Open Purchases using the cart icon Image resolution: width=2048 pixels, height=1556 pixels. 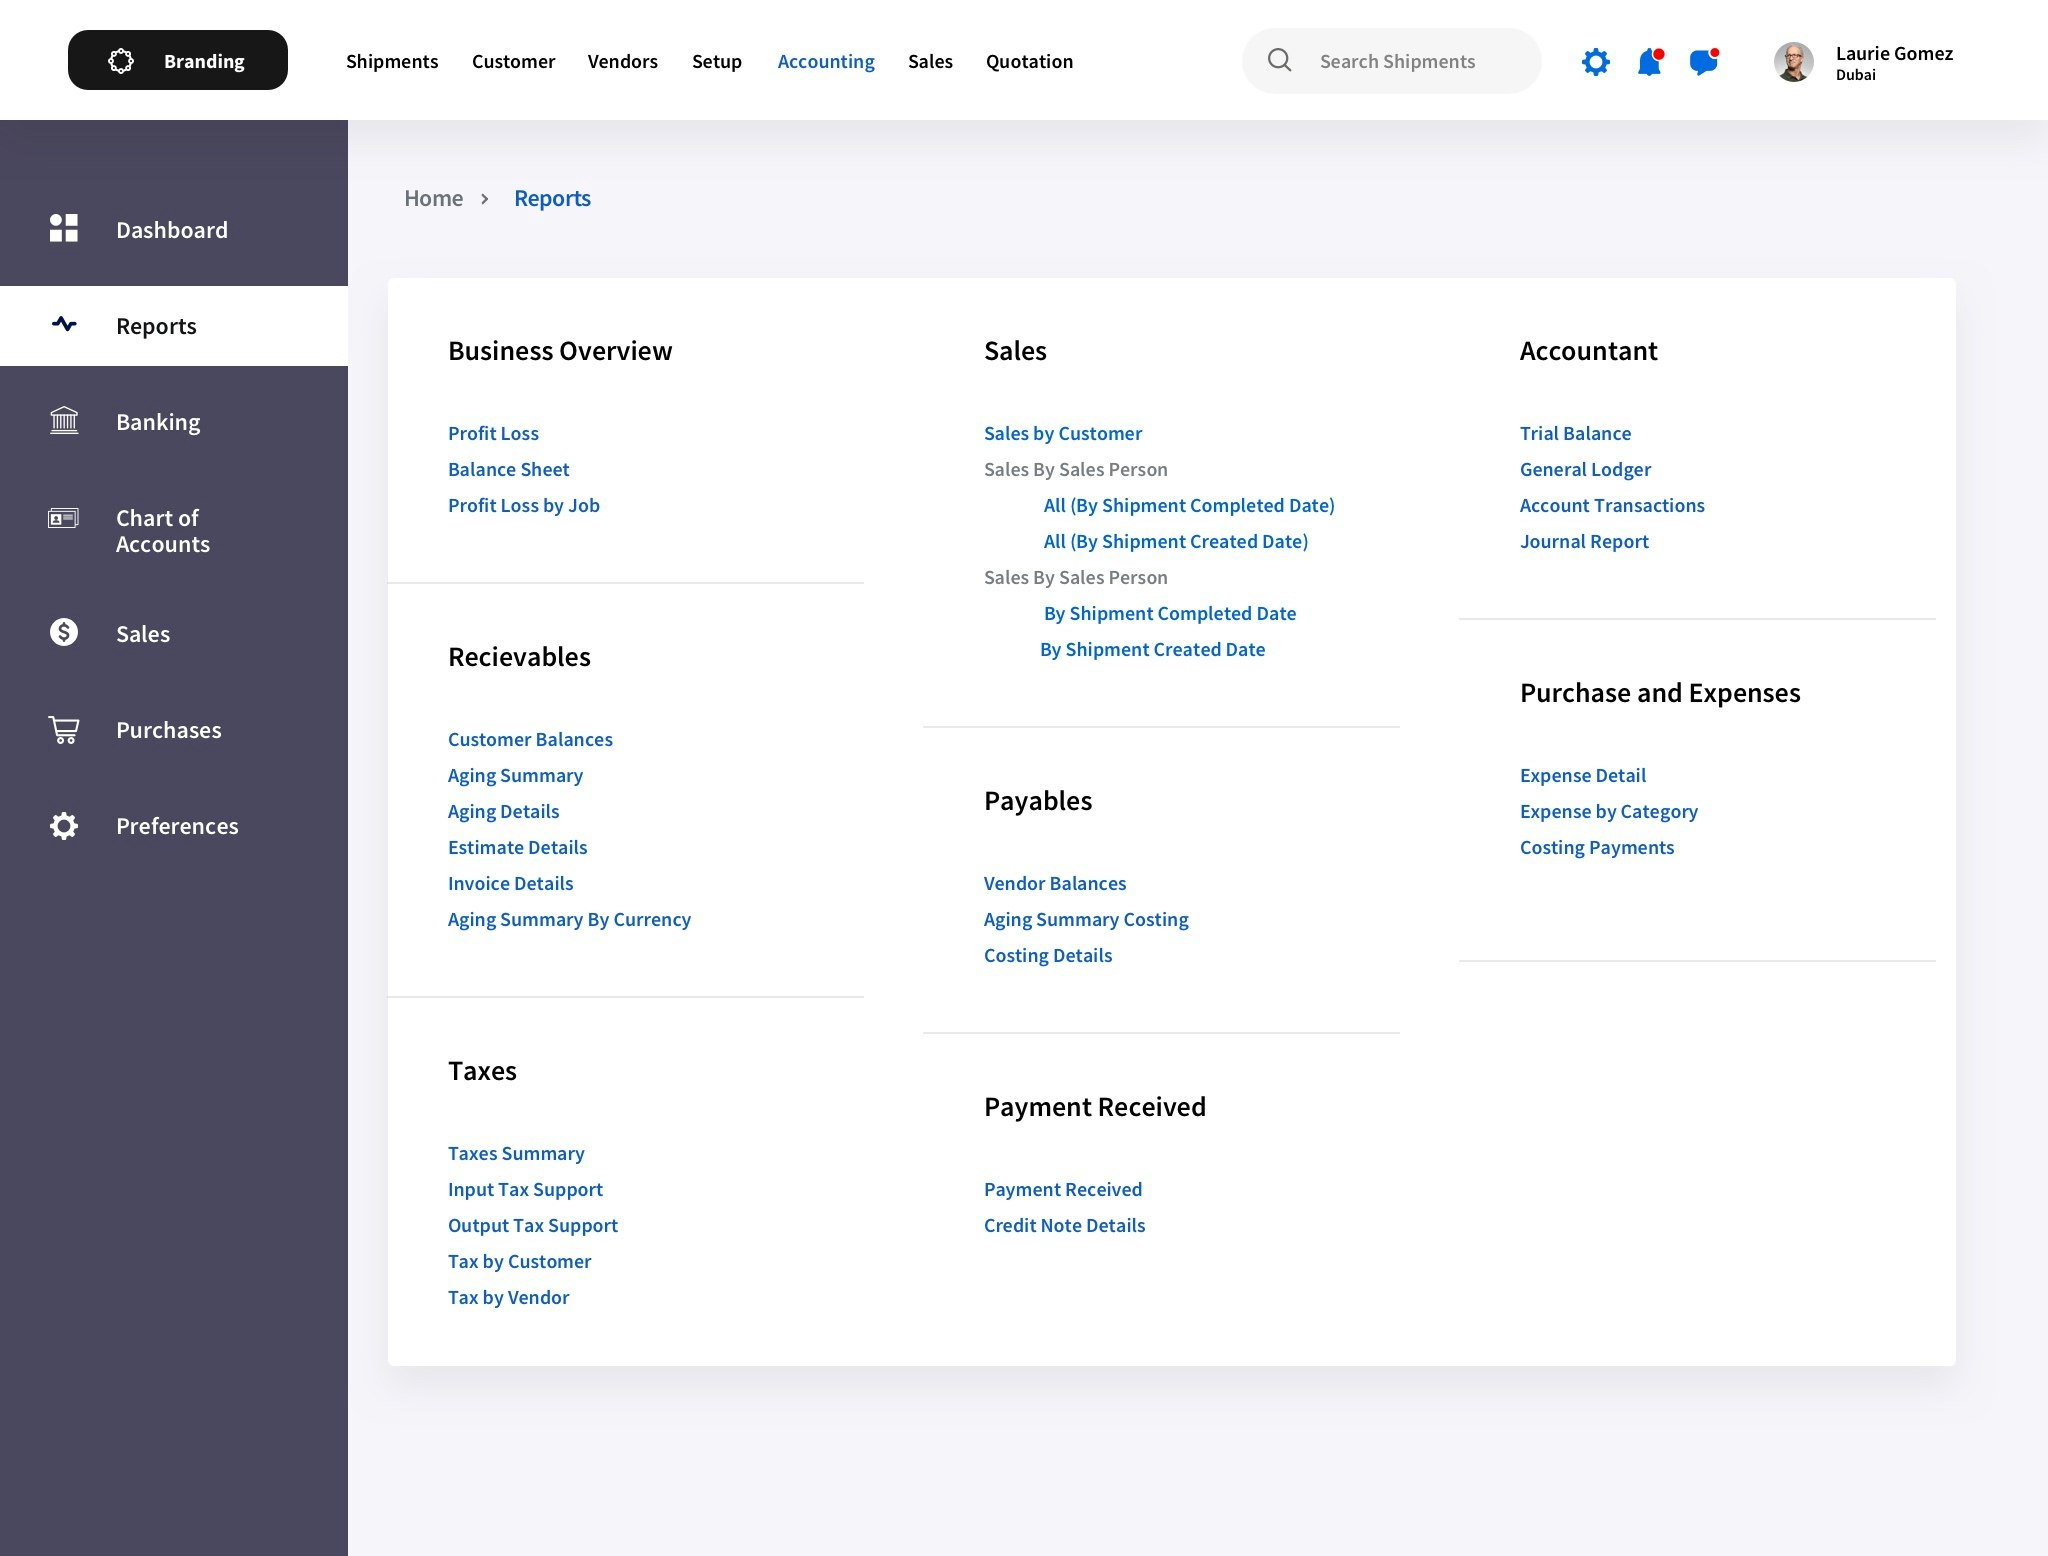(63, 729)
